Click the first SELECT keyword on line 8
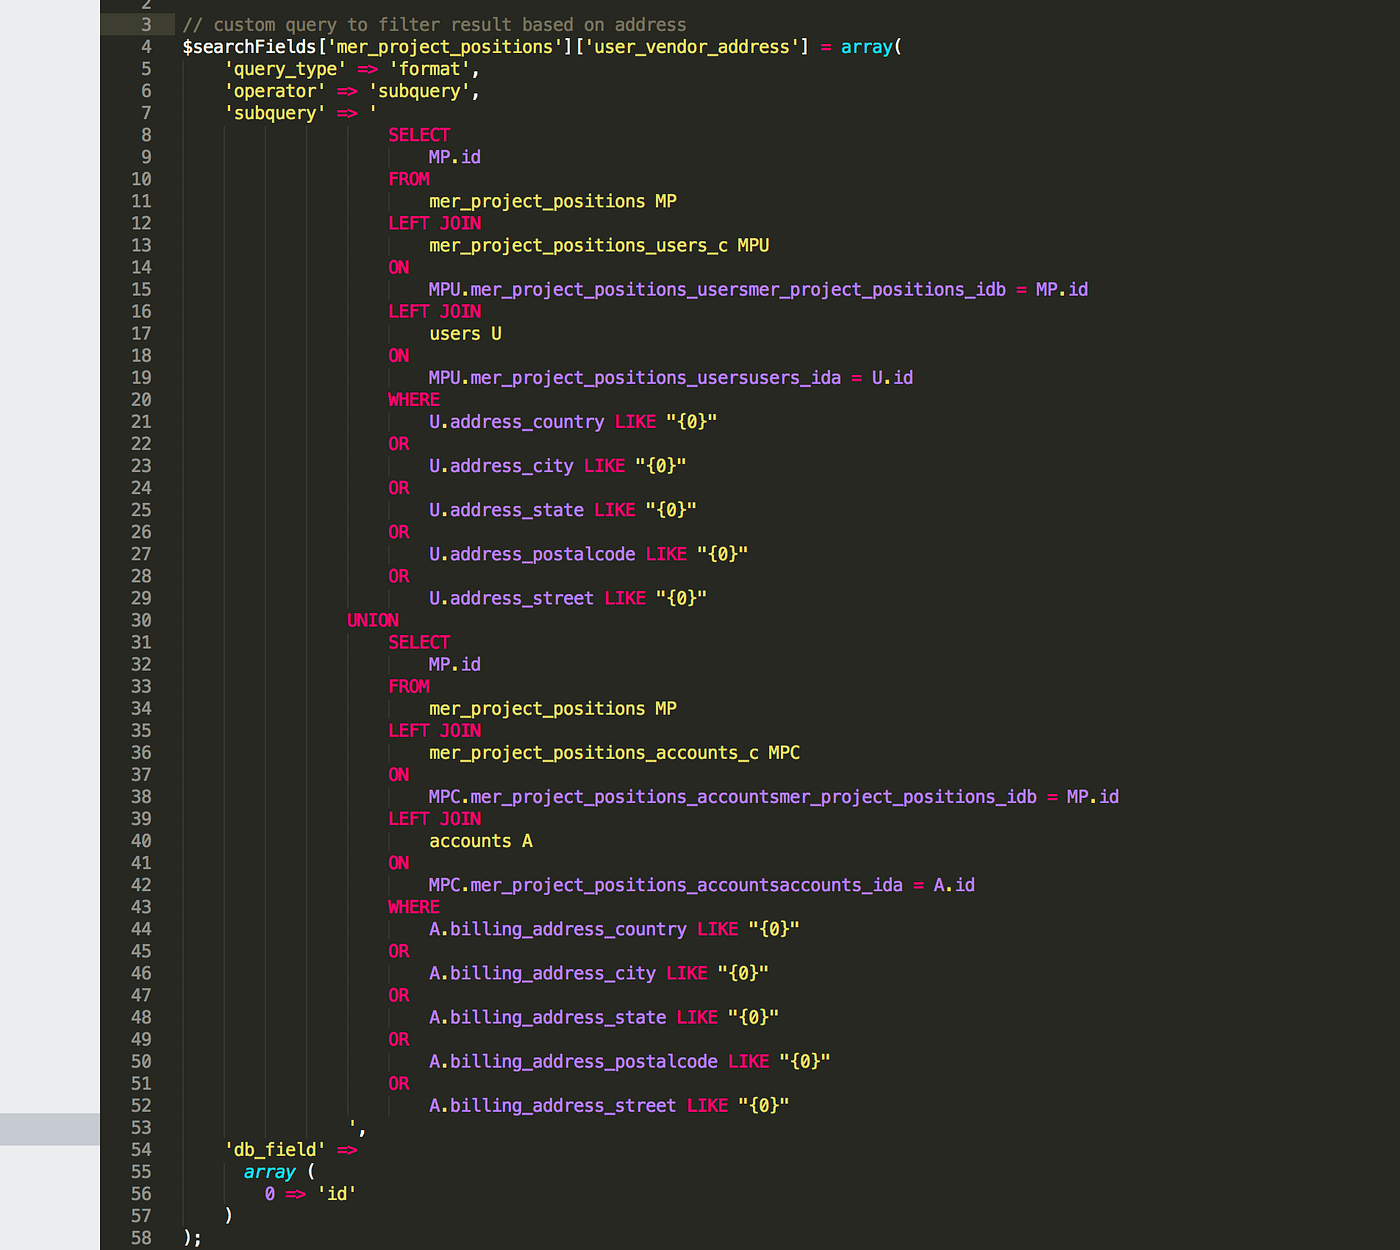Image resolution: width=1400 pixels, height=1250 pixels. 418,134
